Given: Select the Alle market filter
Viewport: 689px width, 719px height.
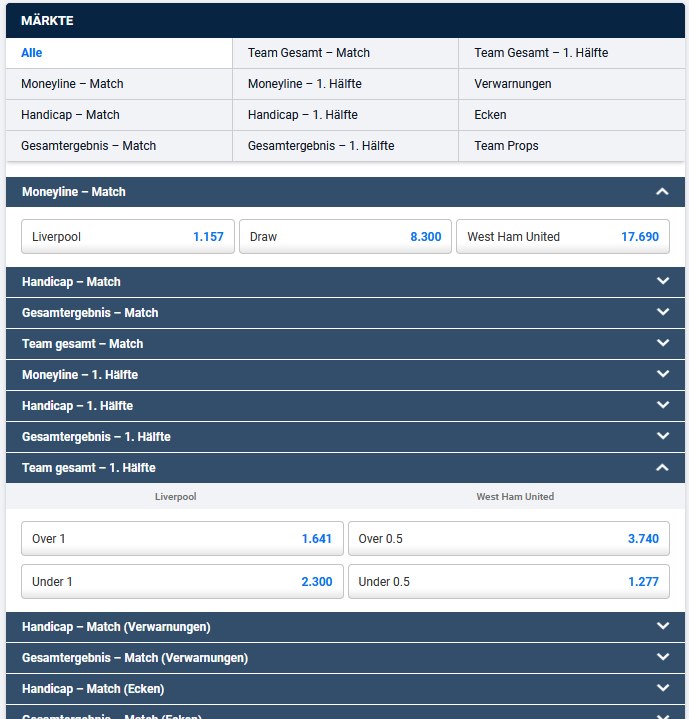Looking at the screenshot, I should (32, 53).
